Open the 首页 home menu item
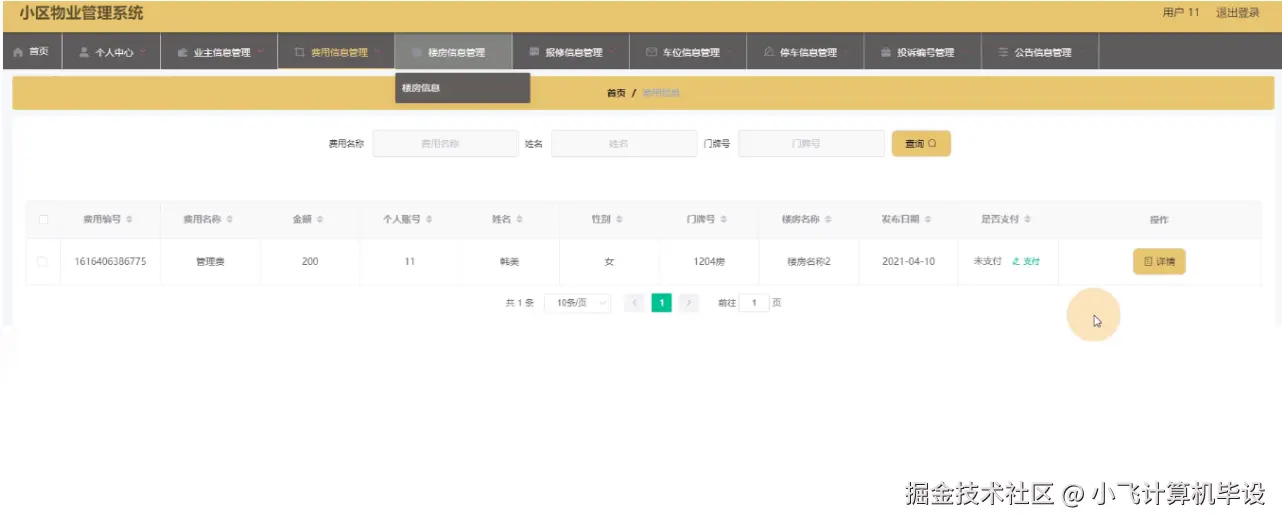 (x=31, y=52)
